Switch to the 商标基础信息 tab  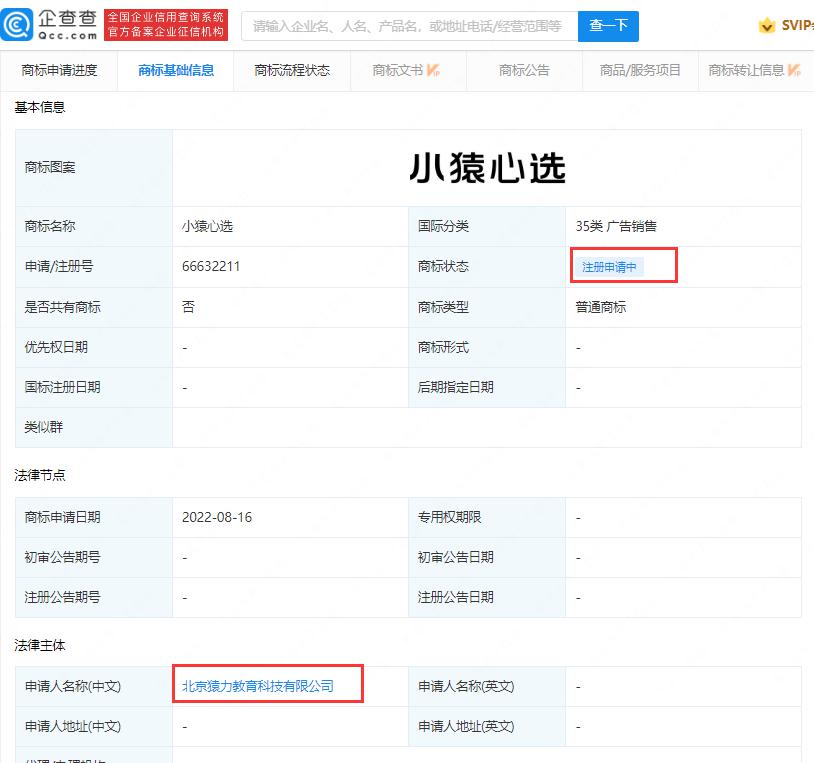[x=176, y=71]
